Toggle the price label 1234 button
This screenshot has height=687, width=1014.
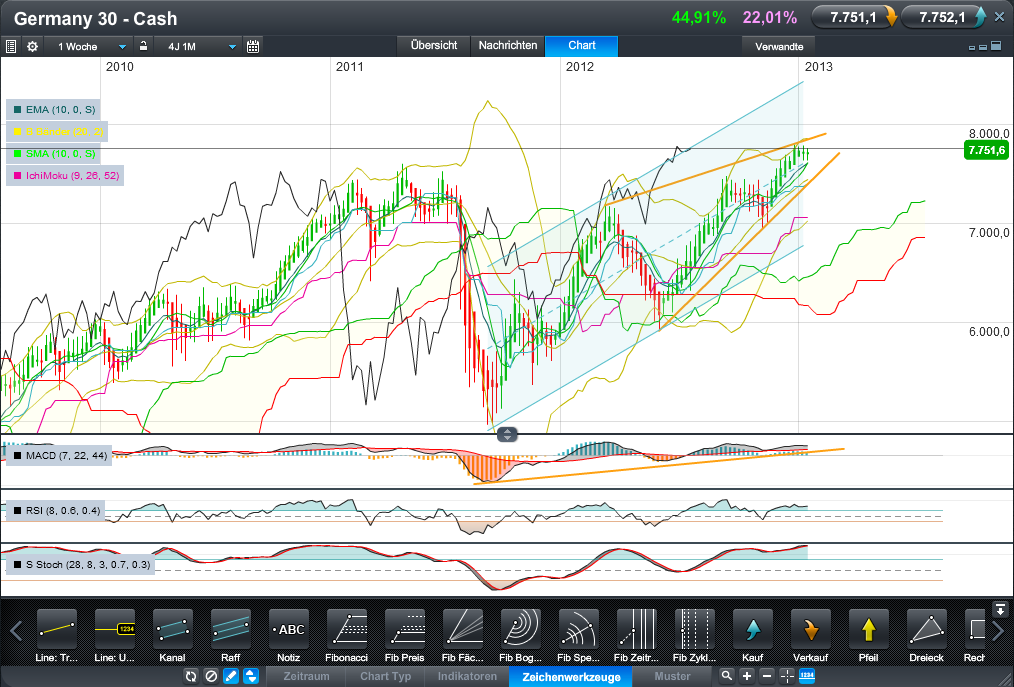tap(806, 677)
